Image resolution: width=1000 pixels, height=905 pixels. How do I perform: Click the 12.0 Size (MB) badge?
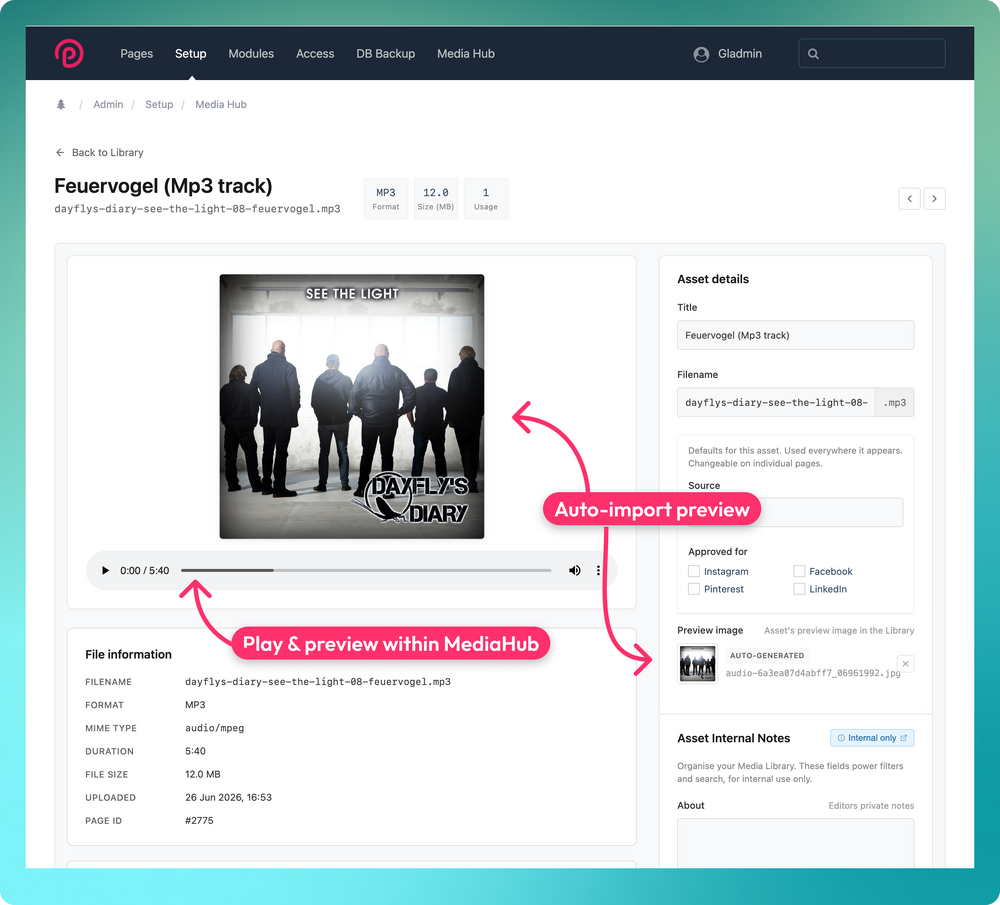pyautogui.click(x=436, y=199)
